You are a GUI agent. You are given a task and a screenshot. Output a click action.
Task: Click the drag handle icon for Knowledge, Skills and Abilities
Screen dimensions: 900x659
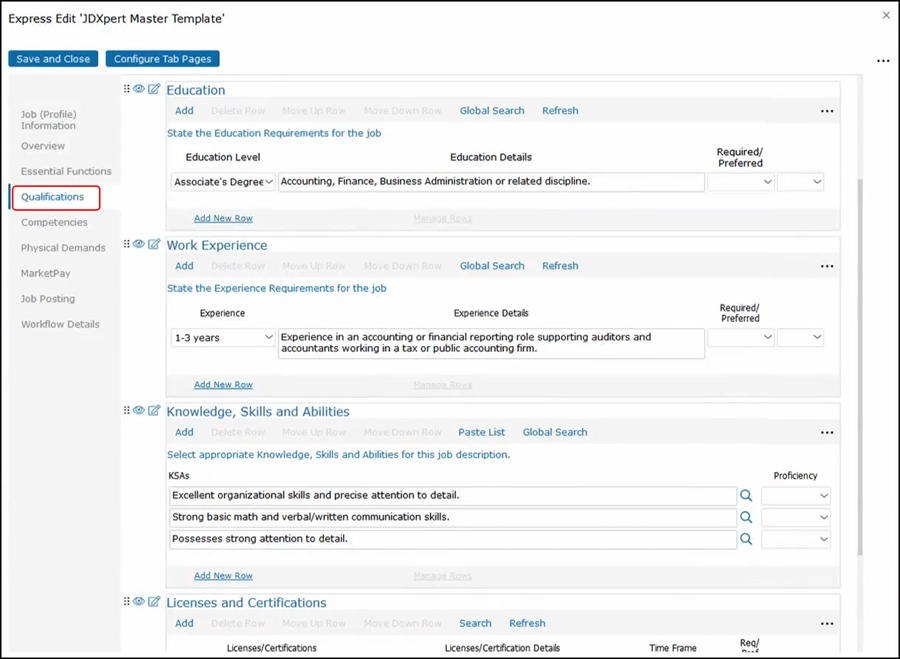pyautogui.click(x=127, y=410)
